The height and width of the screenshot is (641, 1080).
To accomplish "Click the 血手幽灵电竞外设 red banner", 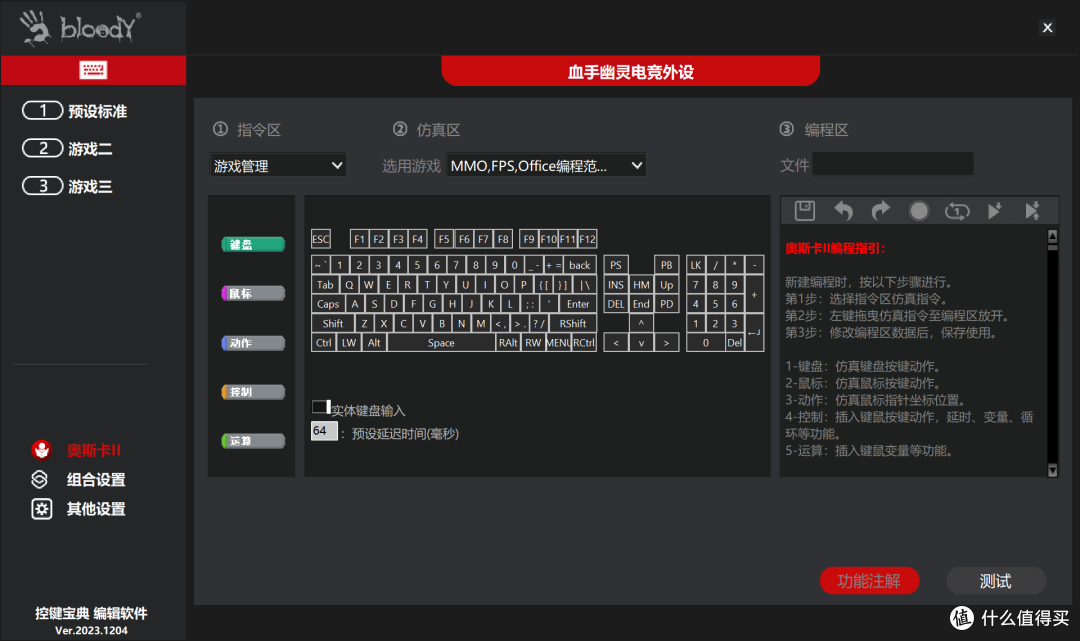I will (x=631, y=72).
